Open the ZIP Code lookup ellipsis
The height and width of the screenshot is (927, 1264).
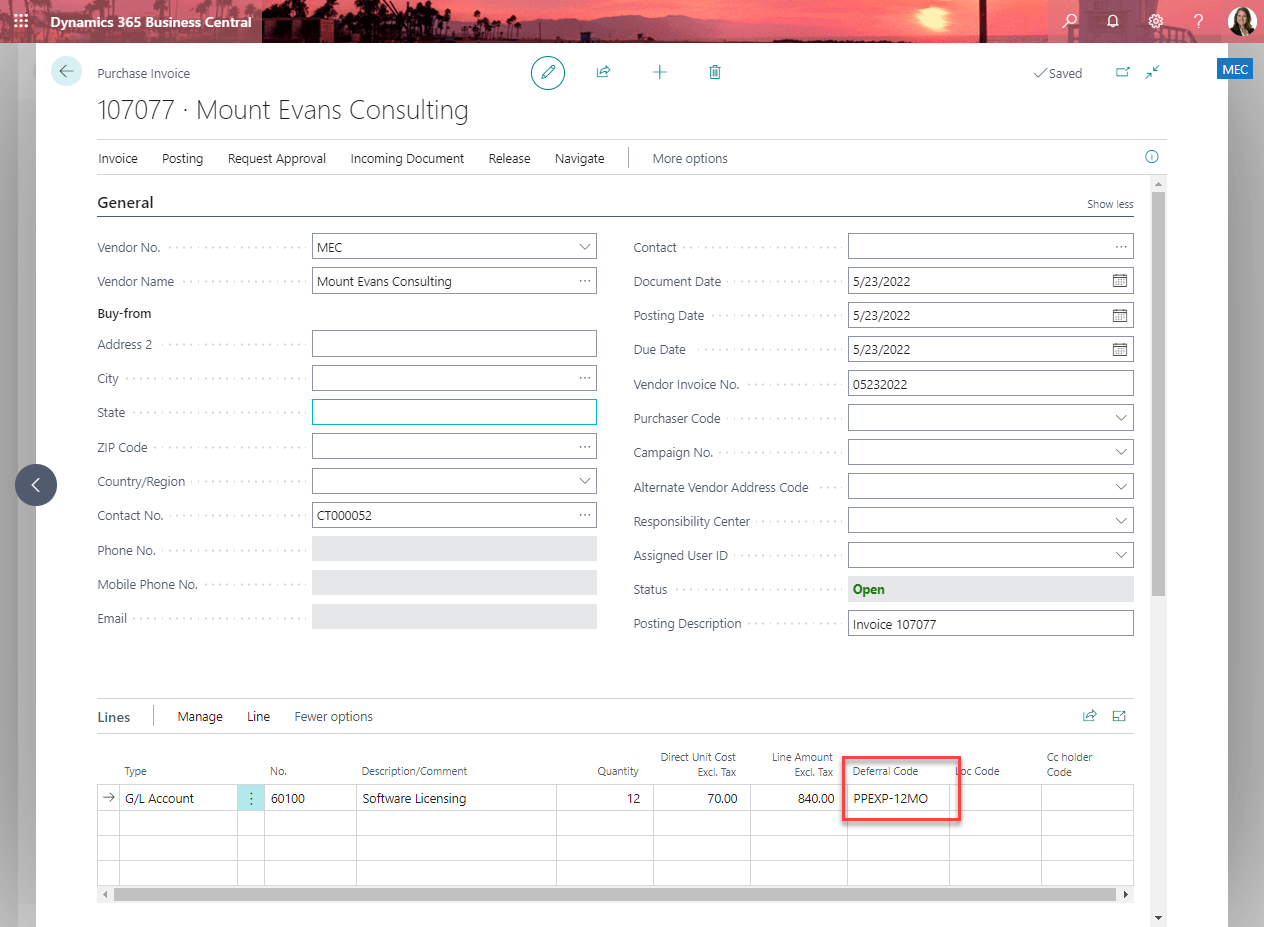coord(585,446)
